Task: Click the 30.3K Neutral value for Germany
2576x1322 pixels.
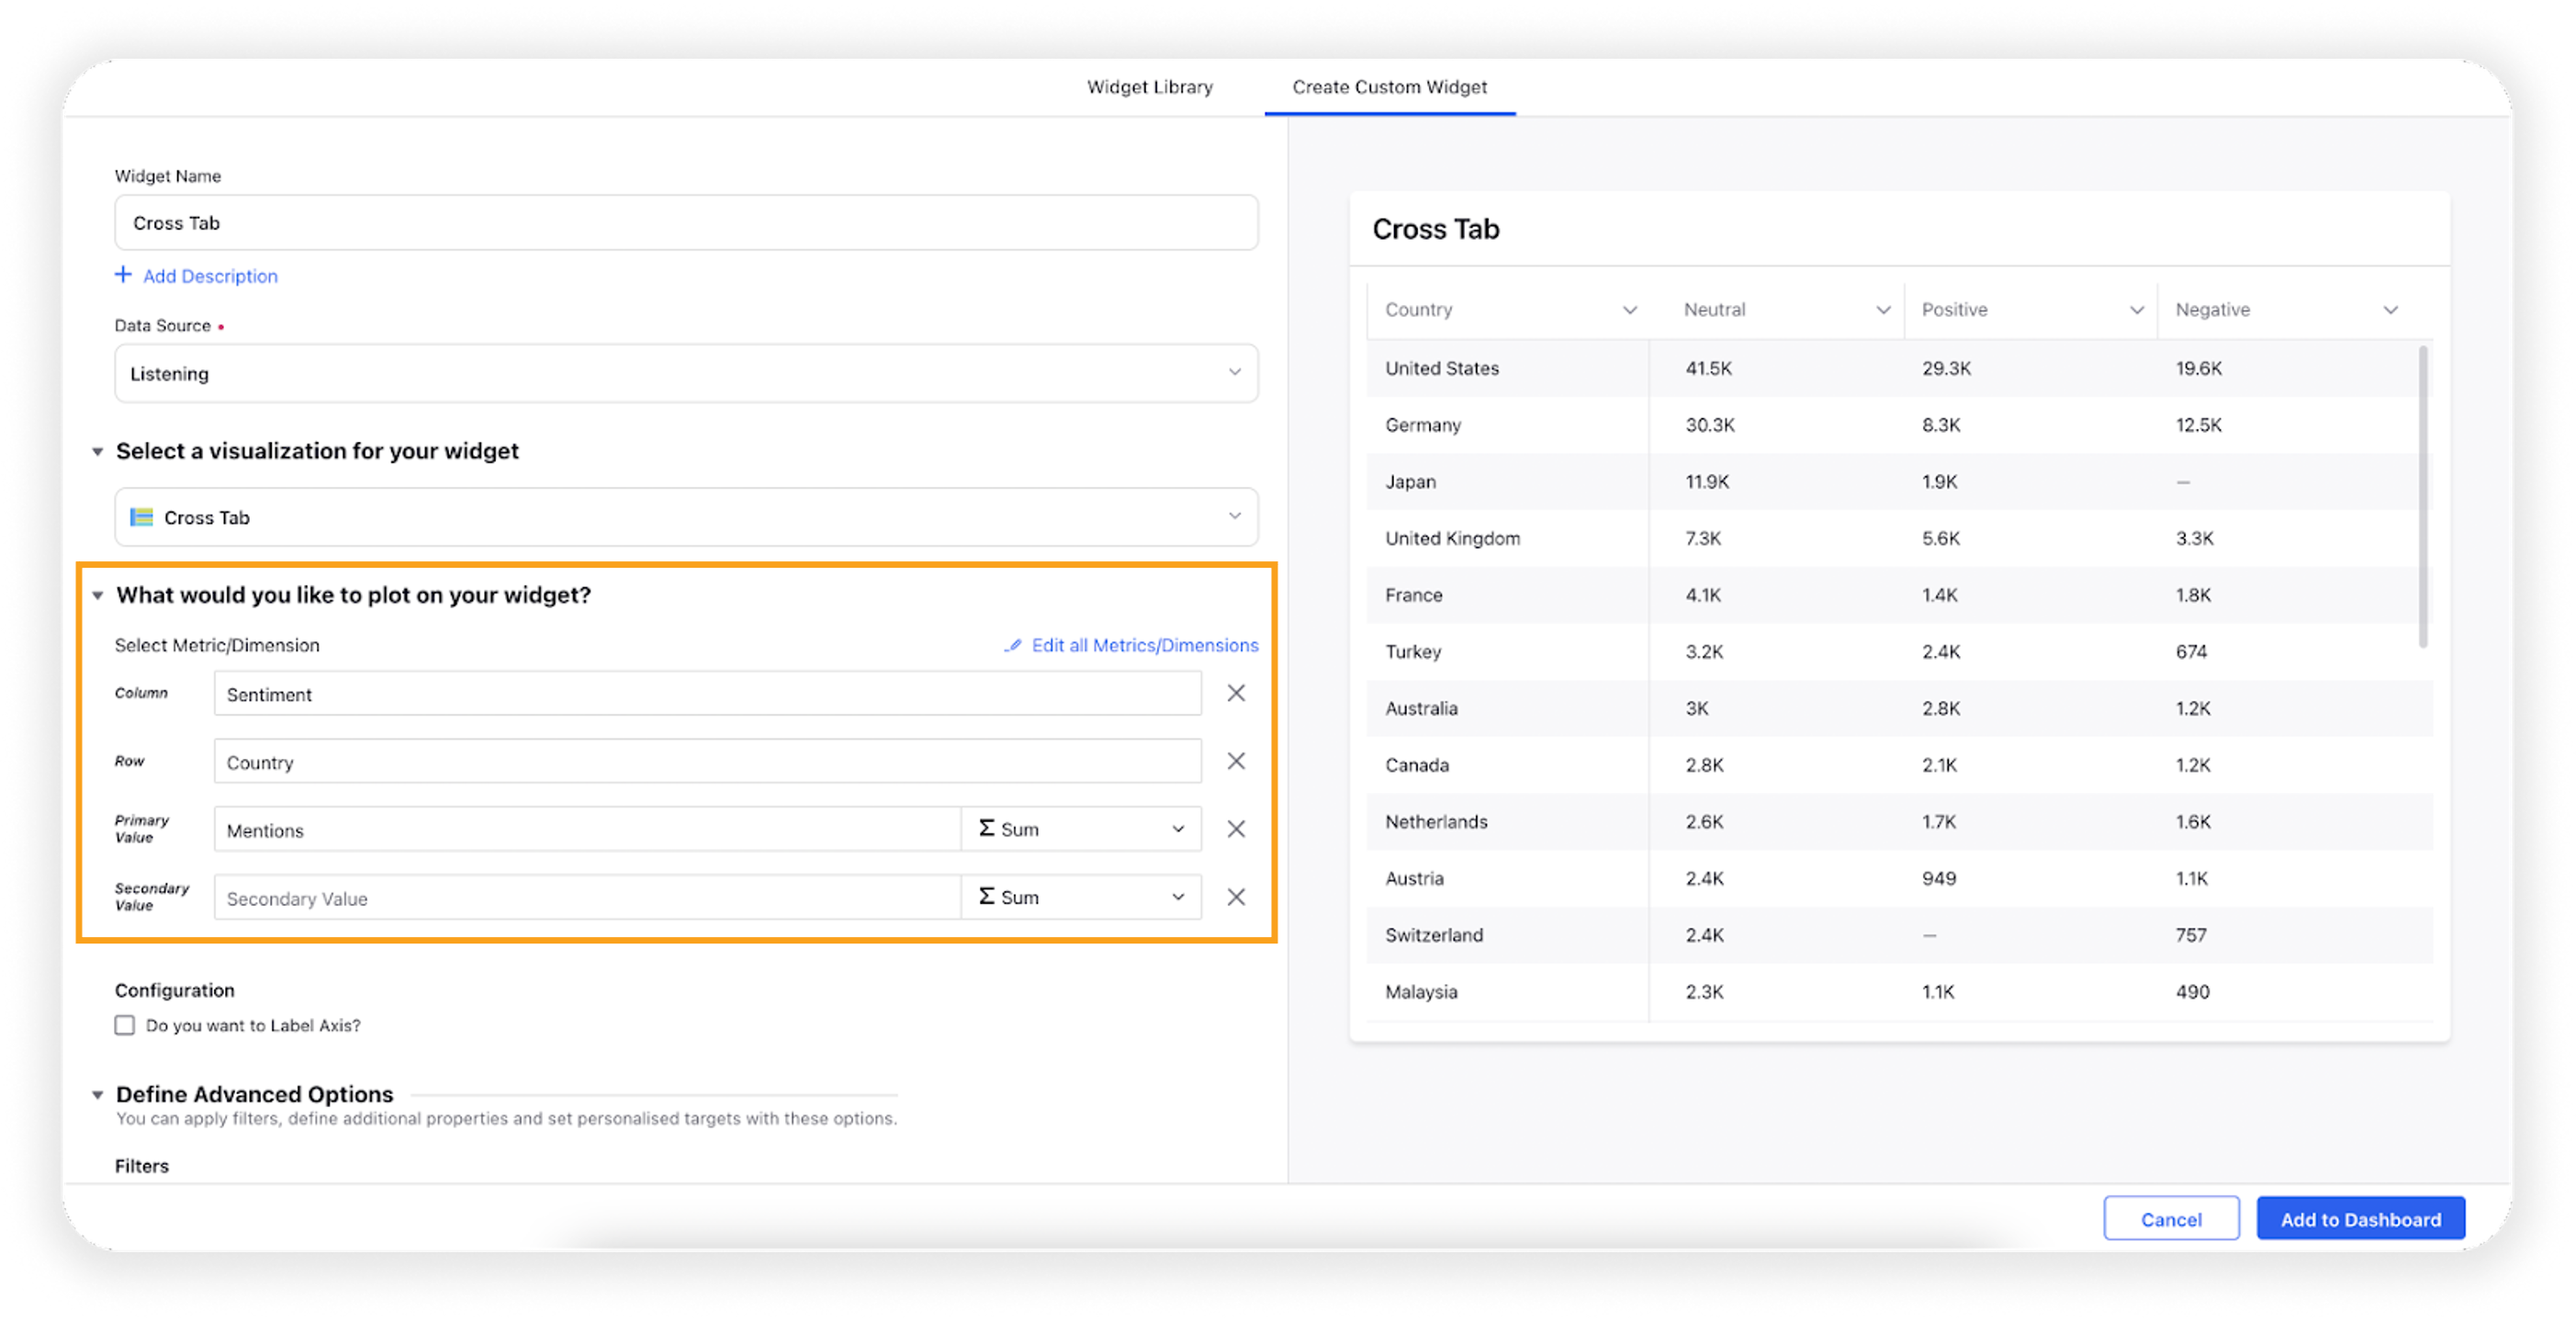Action: point(1710,425)
